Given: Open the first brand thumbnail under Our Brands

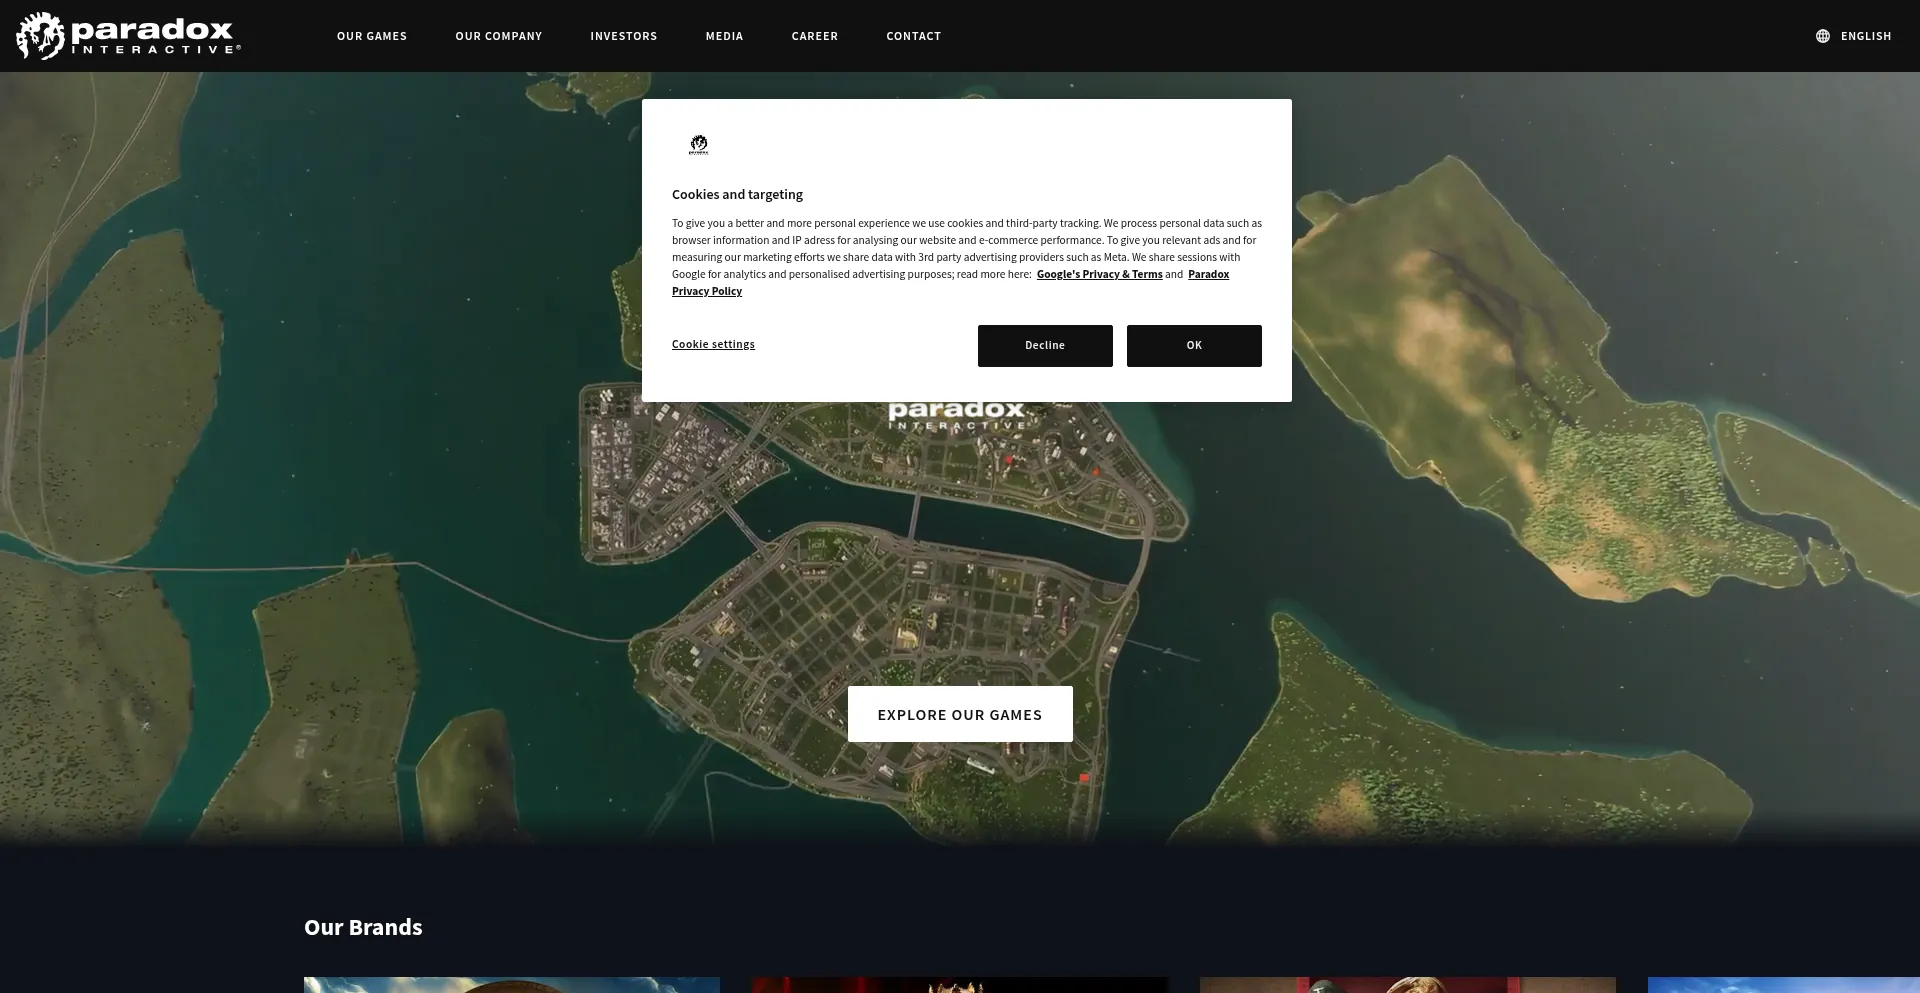Looking at the screenshot, I should 512,985.
